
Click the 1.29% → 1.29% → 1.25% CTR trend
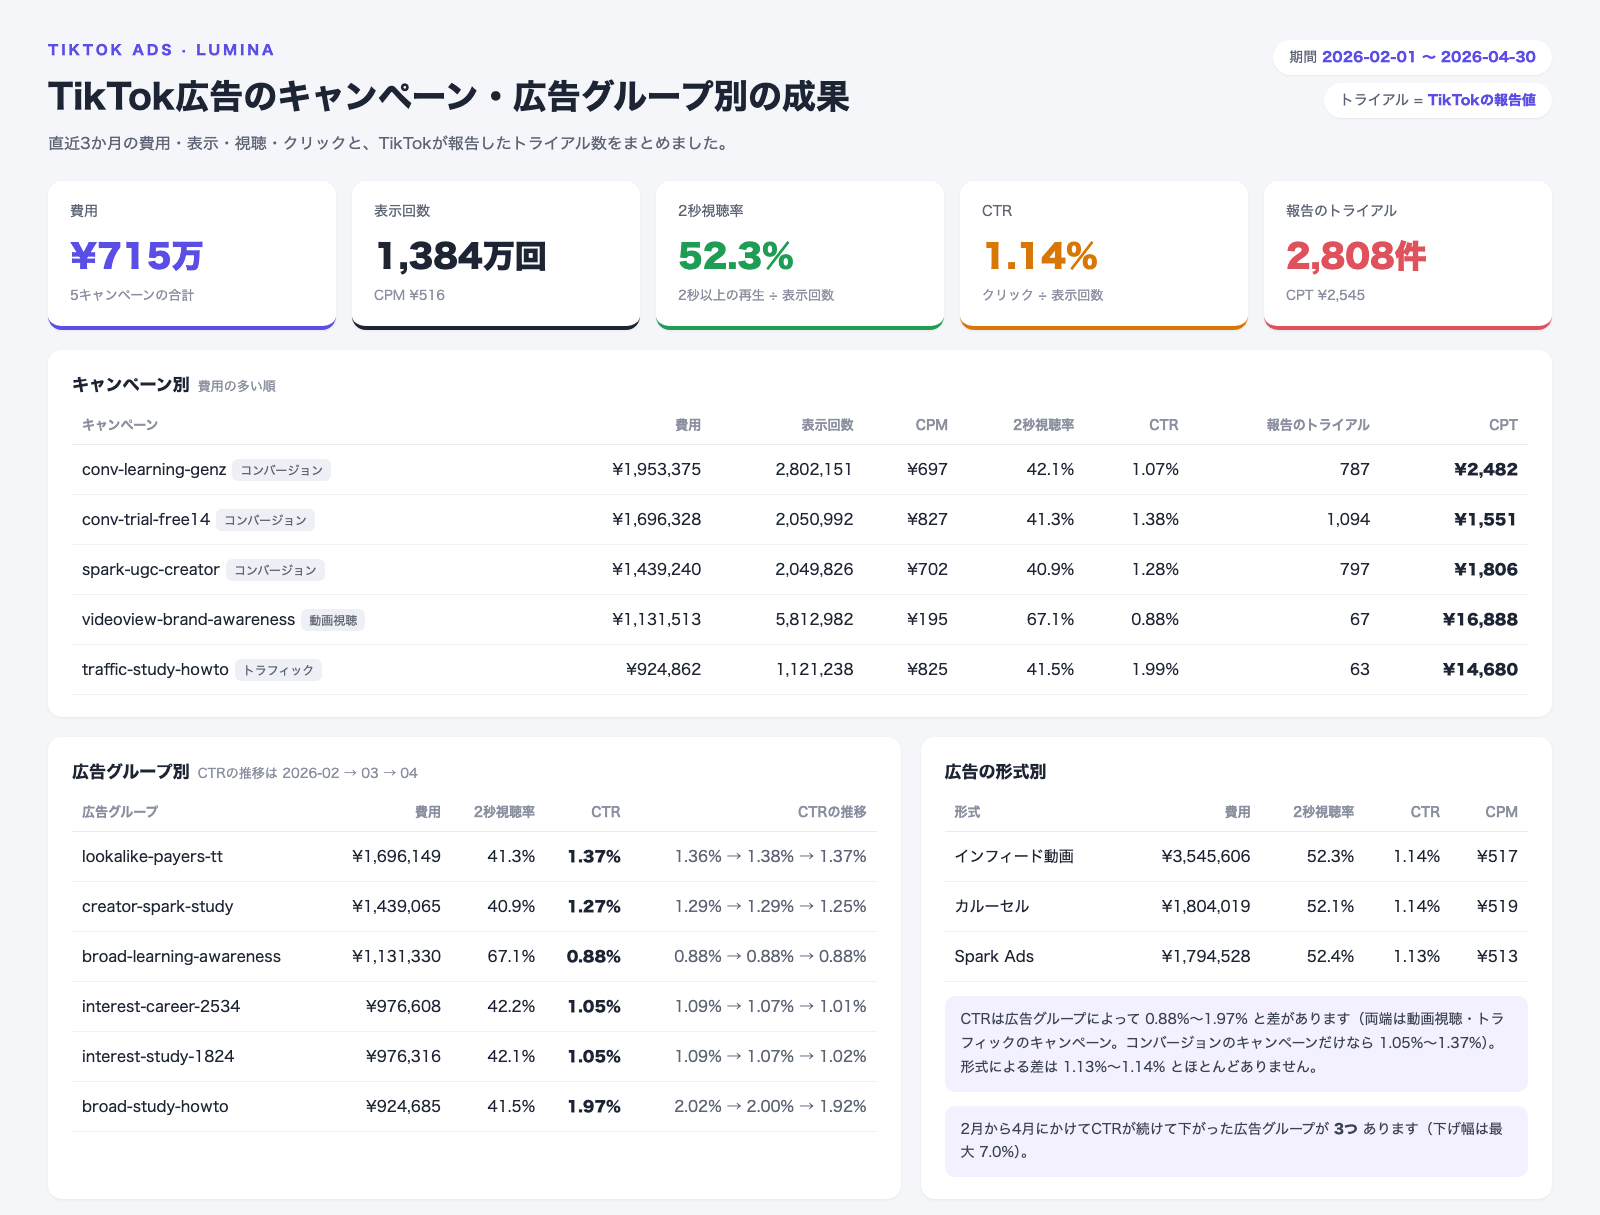770,907
